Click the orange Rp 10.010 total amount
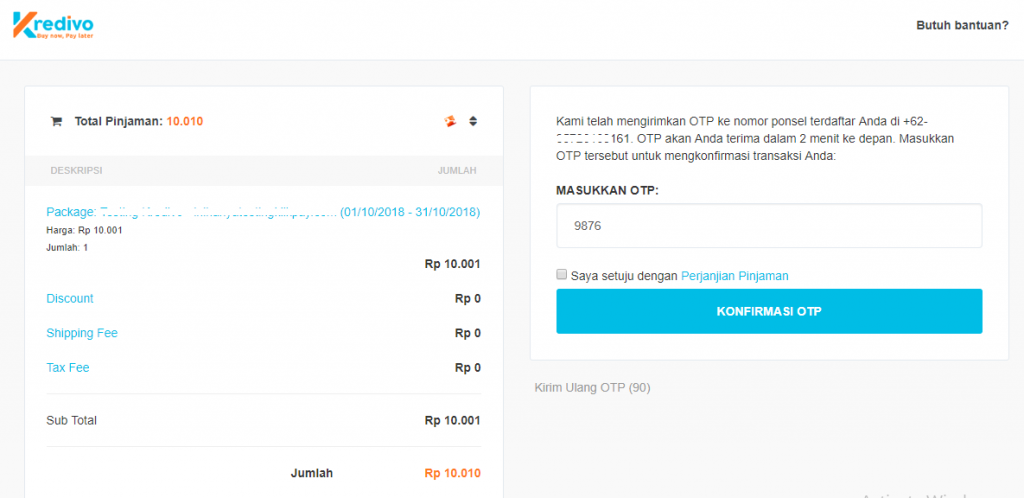 click(x=452, y=473)
